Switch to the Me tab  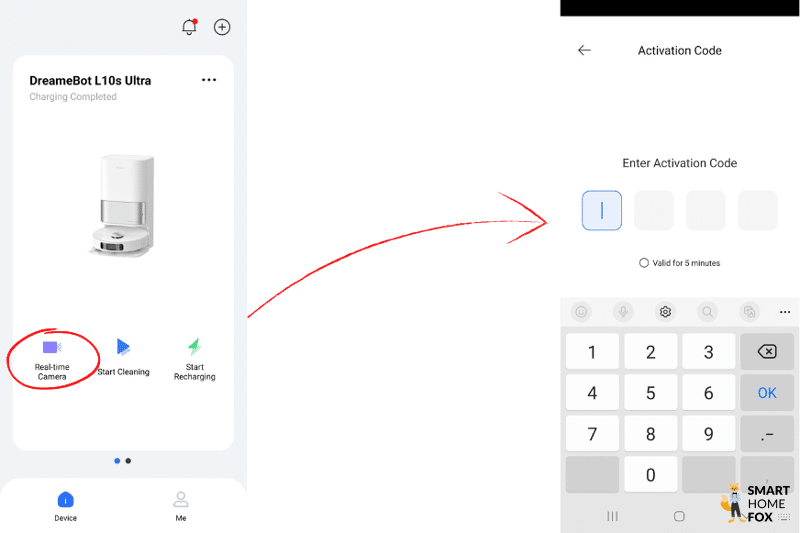[x=181, y=506]
